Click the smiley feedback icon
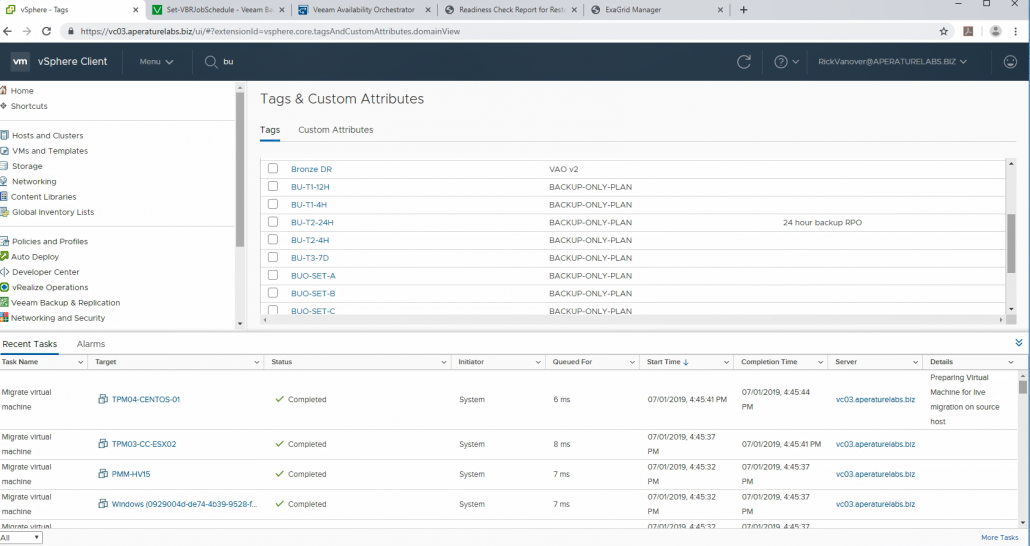Image resolution: width=1030 pixels, height=546 pixels. [x=1010, y=62]
